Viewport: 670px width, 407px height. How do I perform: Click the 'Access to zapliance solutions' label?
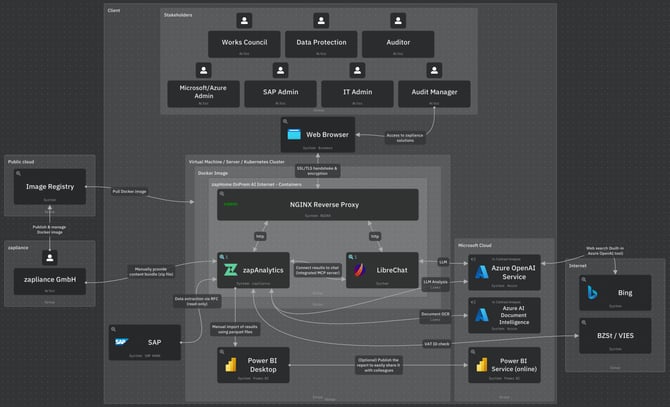(405, 138)
